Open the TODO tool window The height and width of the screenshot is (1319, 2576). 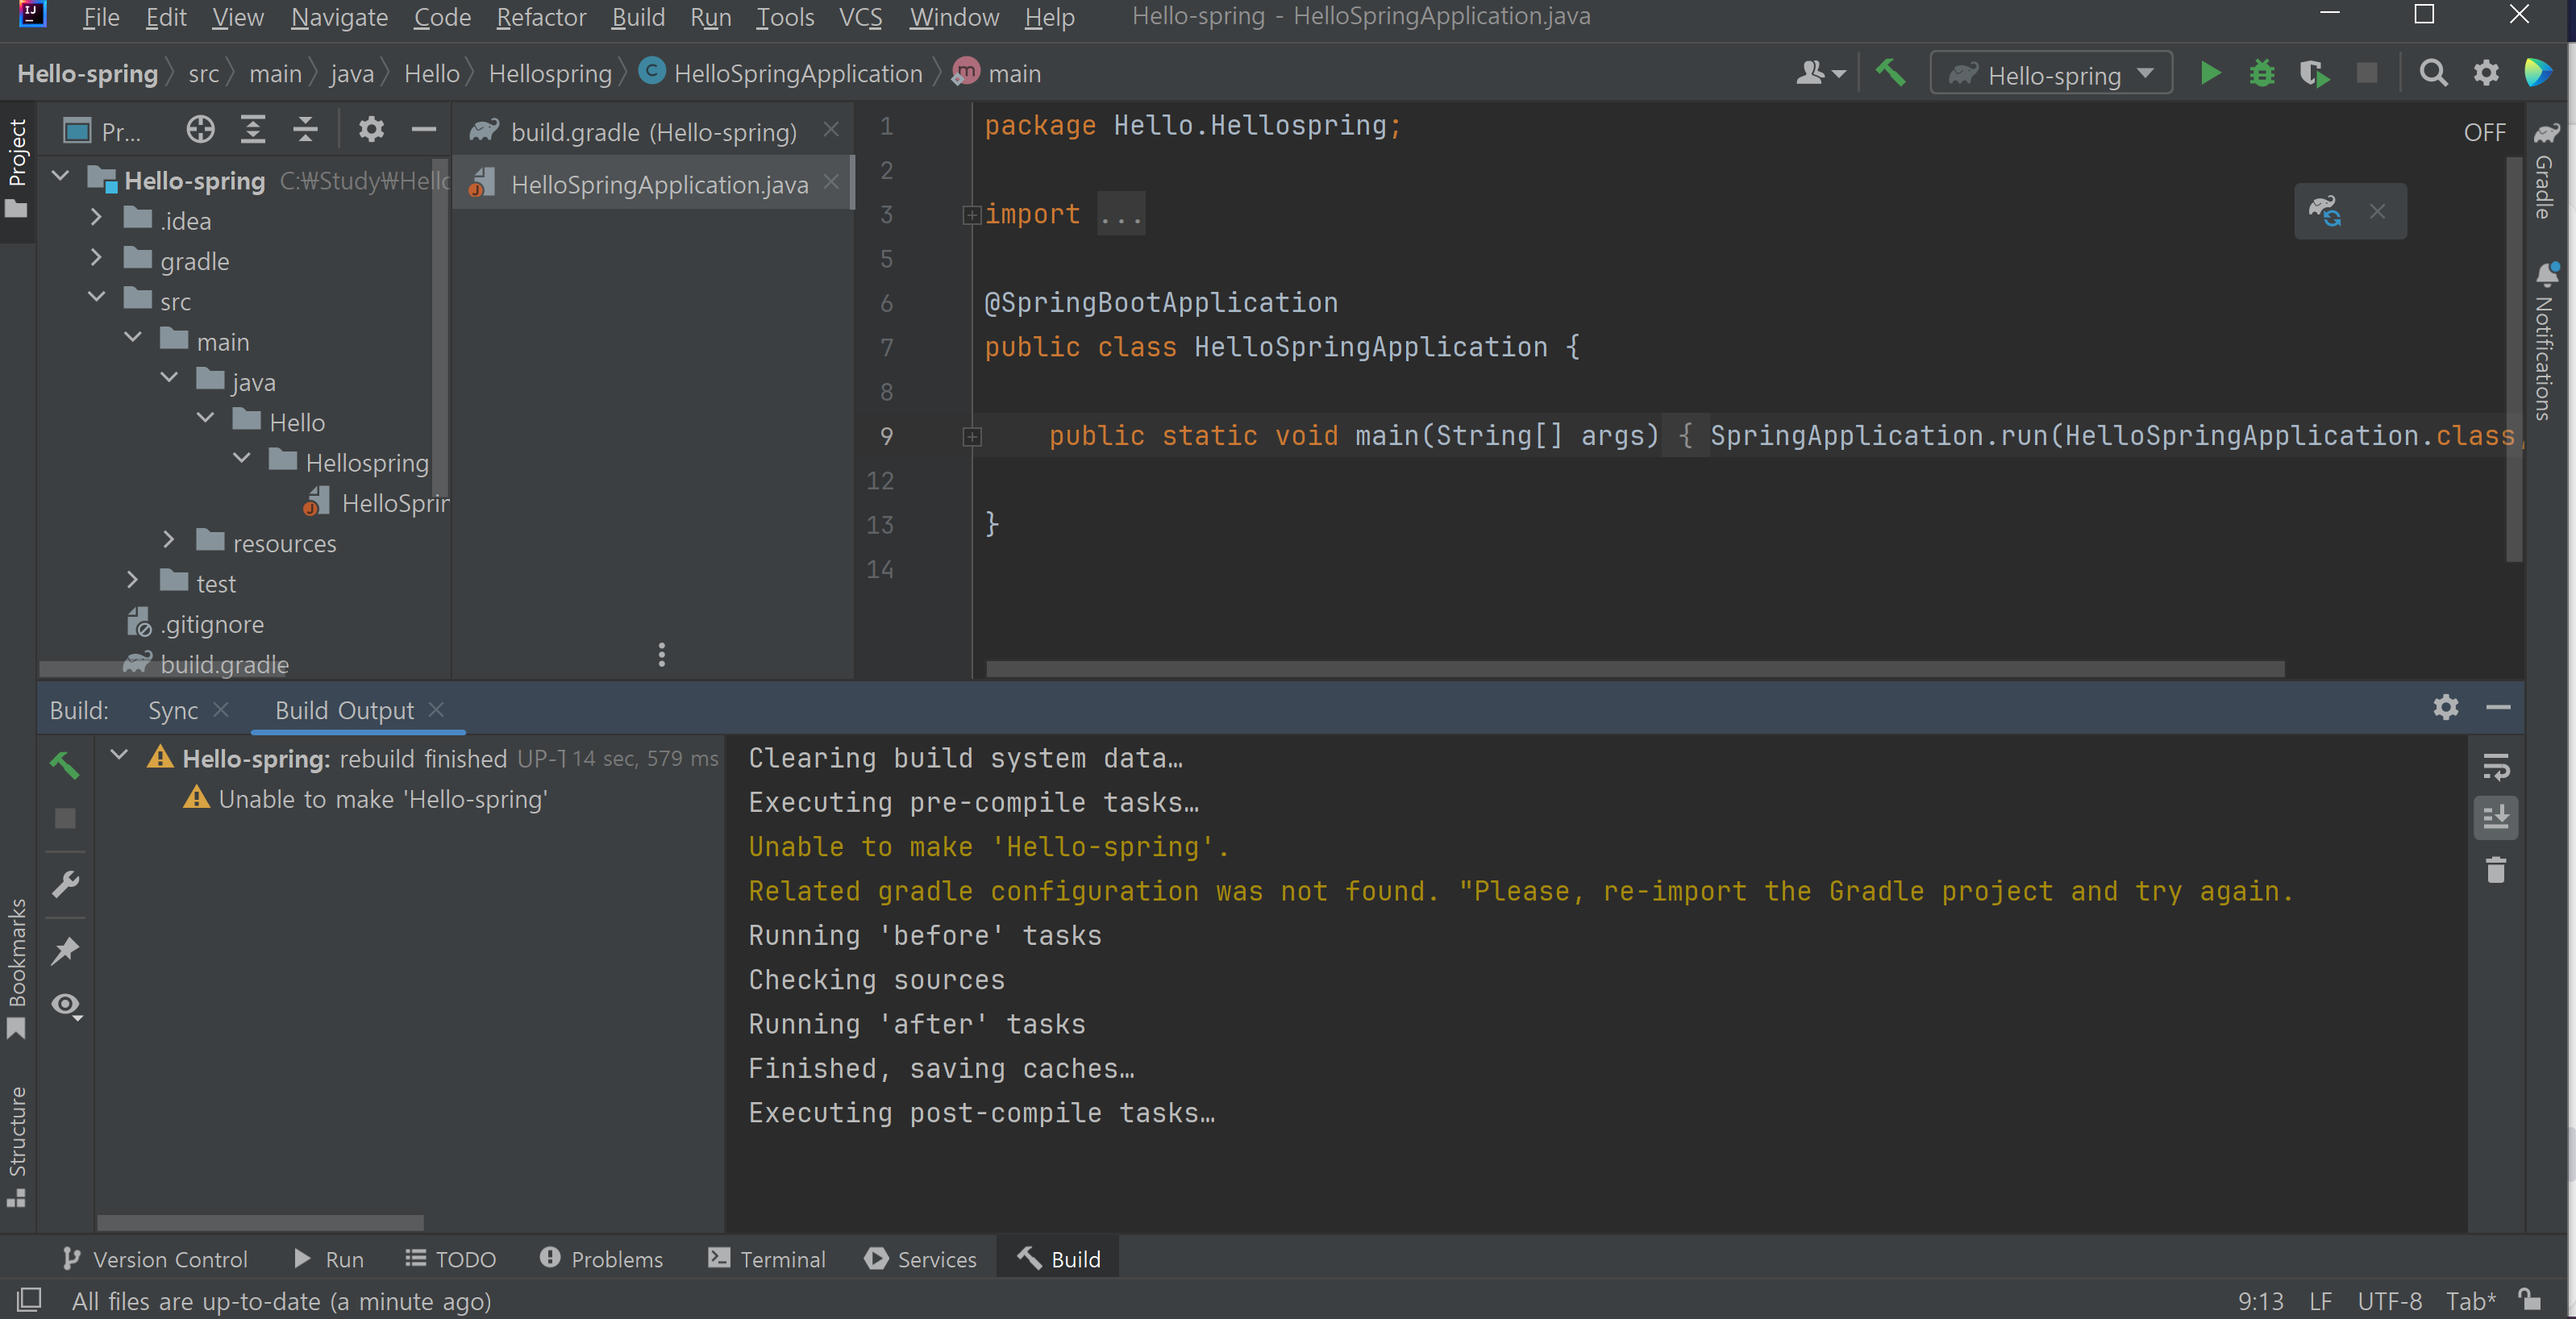(x=451, y=1259)
